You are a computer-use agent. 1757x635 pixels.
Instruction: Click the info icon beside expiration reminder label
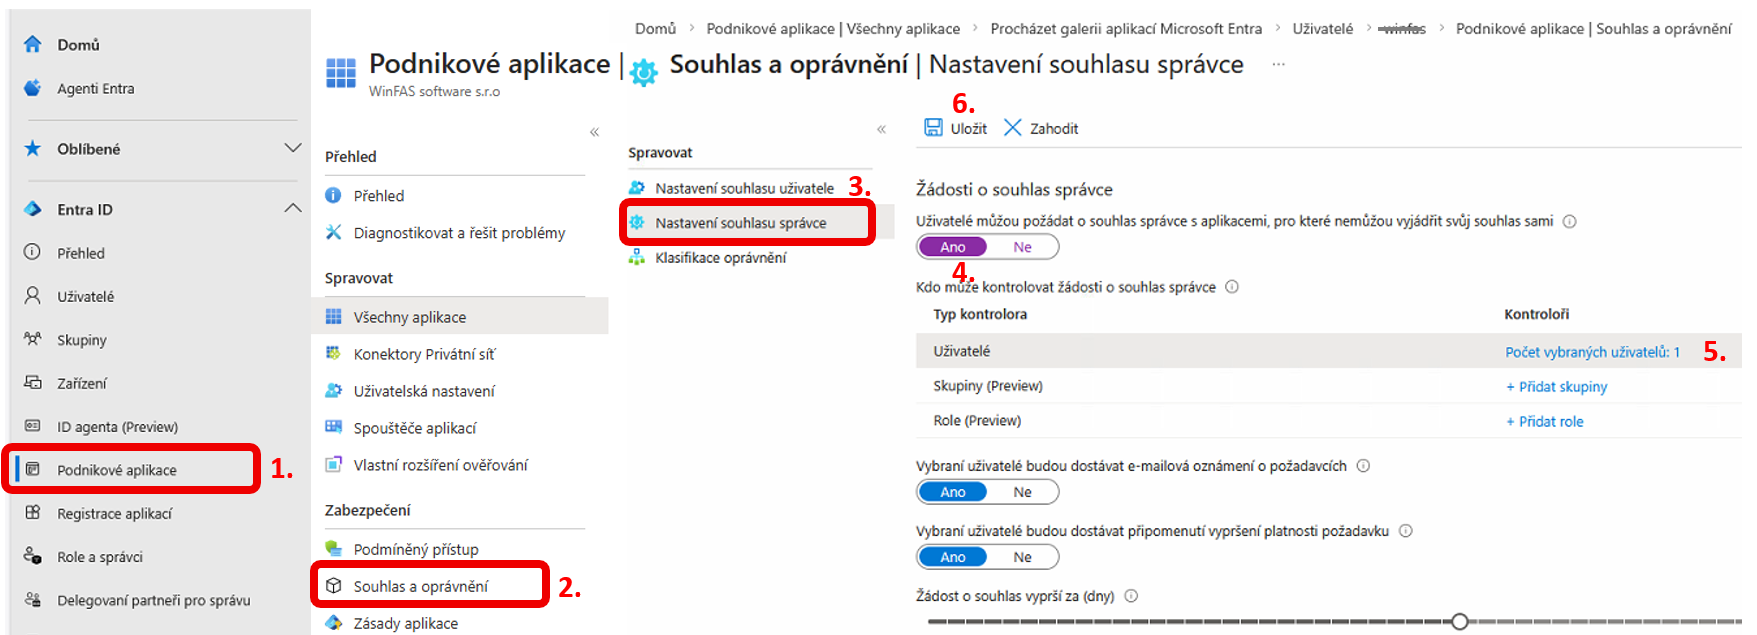click(x=1405, y=531)
